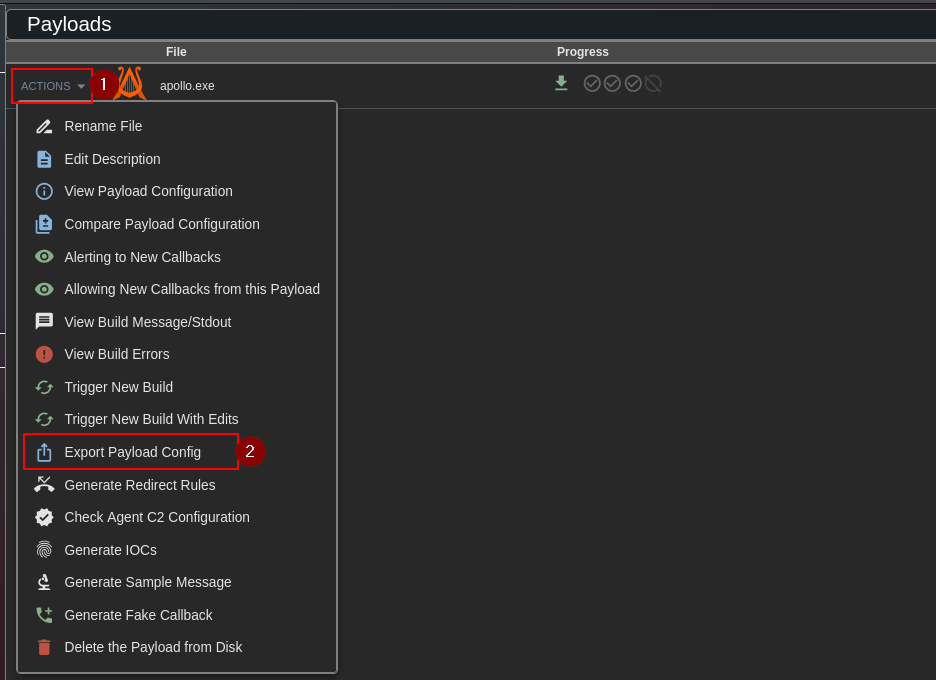Click the Rename File pencil icon
Image resolution: width=936 pixels, height=680 pixels.
tap(44, 126)
